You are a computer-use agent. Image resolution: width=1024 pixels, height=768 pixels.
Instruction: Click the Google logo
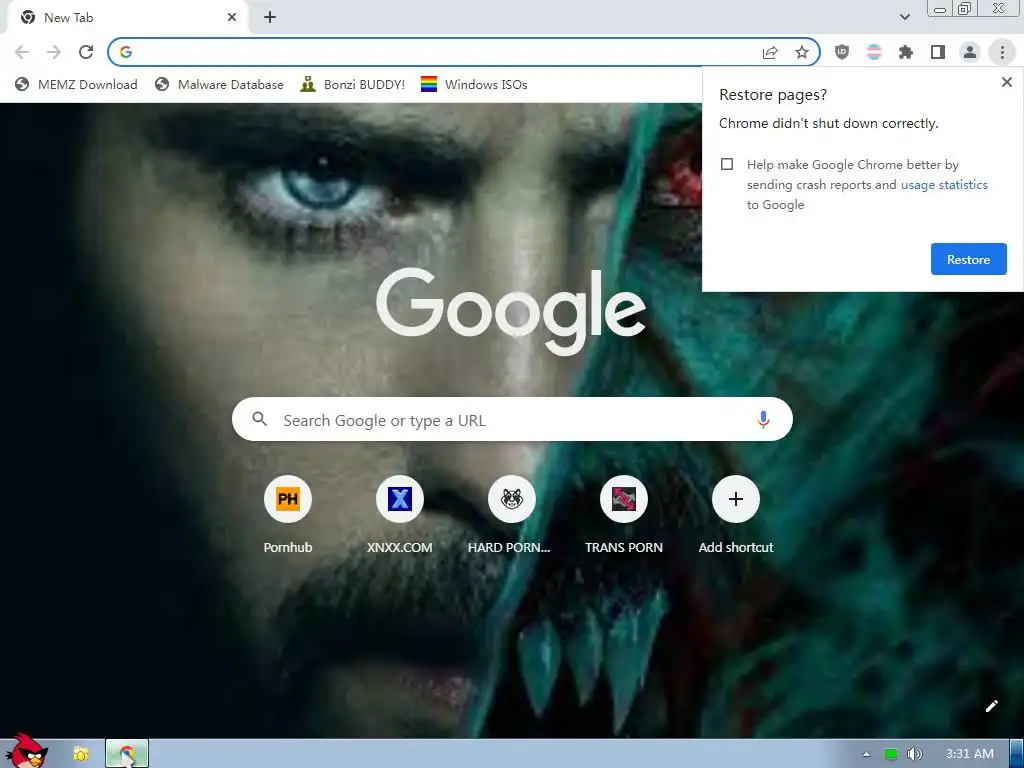coord(511,311)
